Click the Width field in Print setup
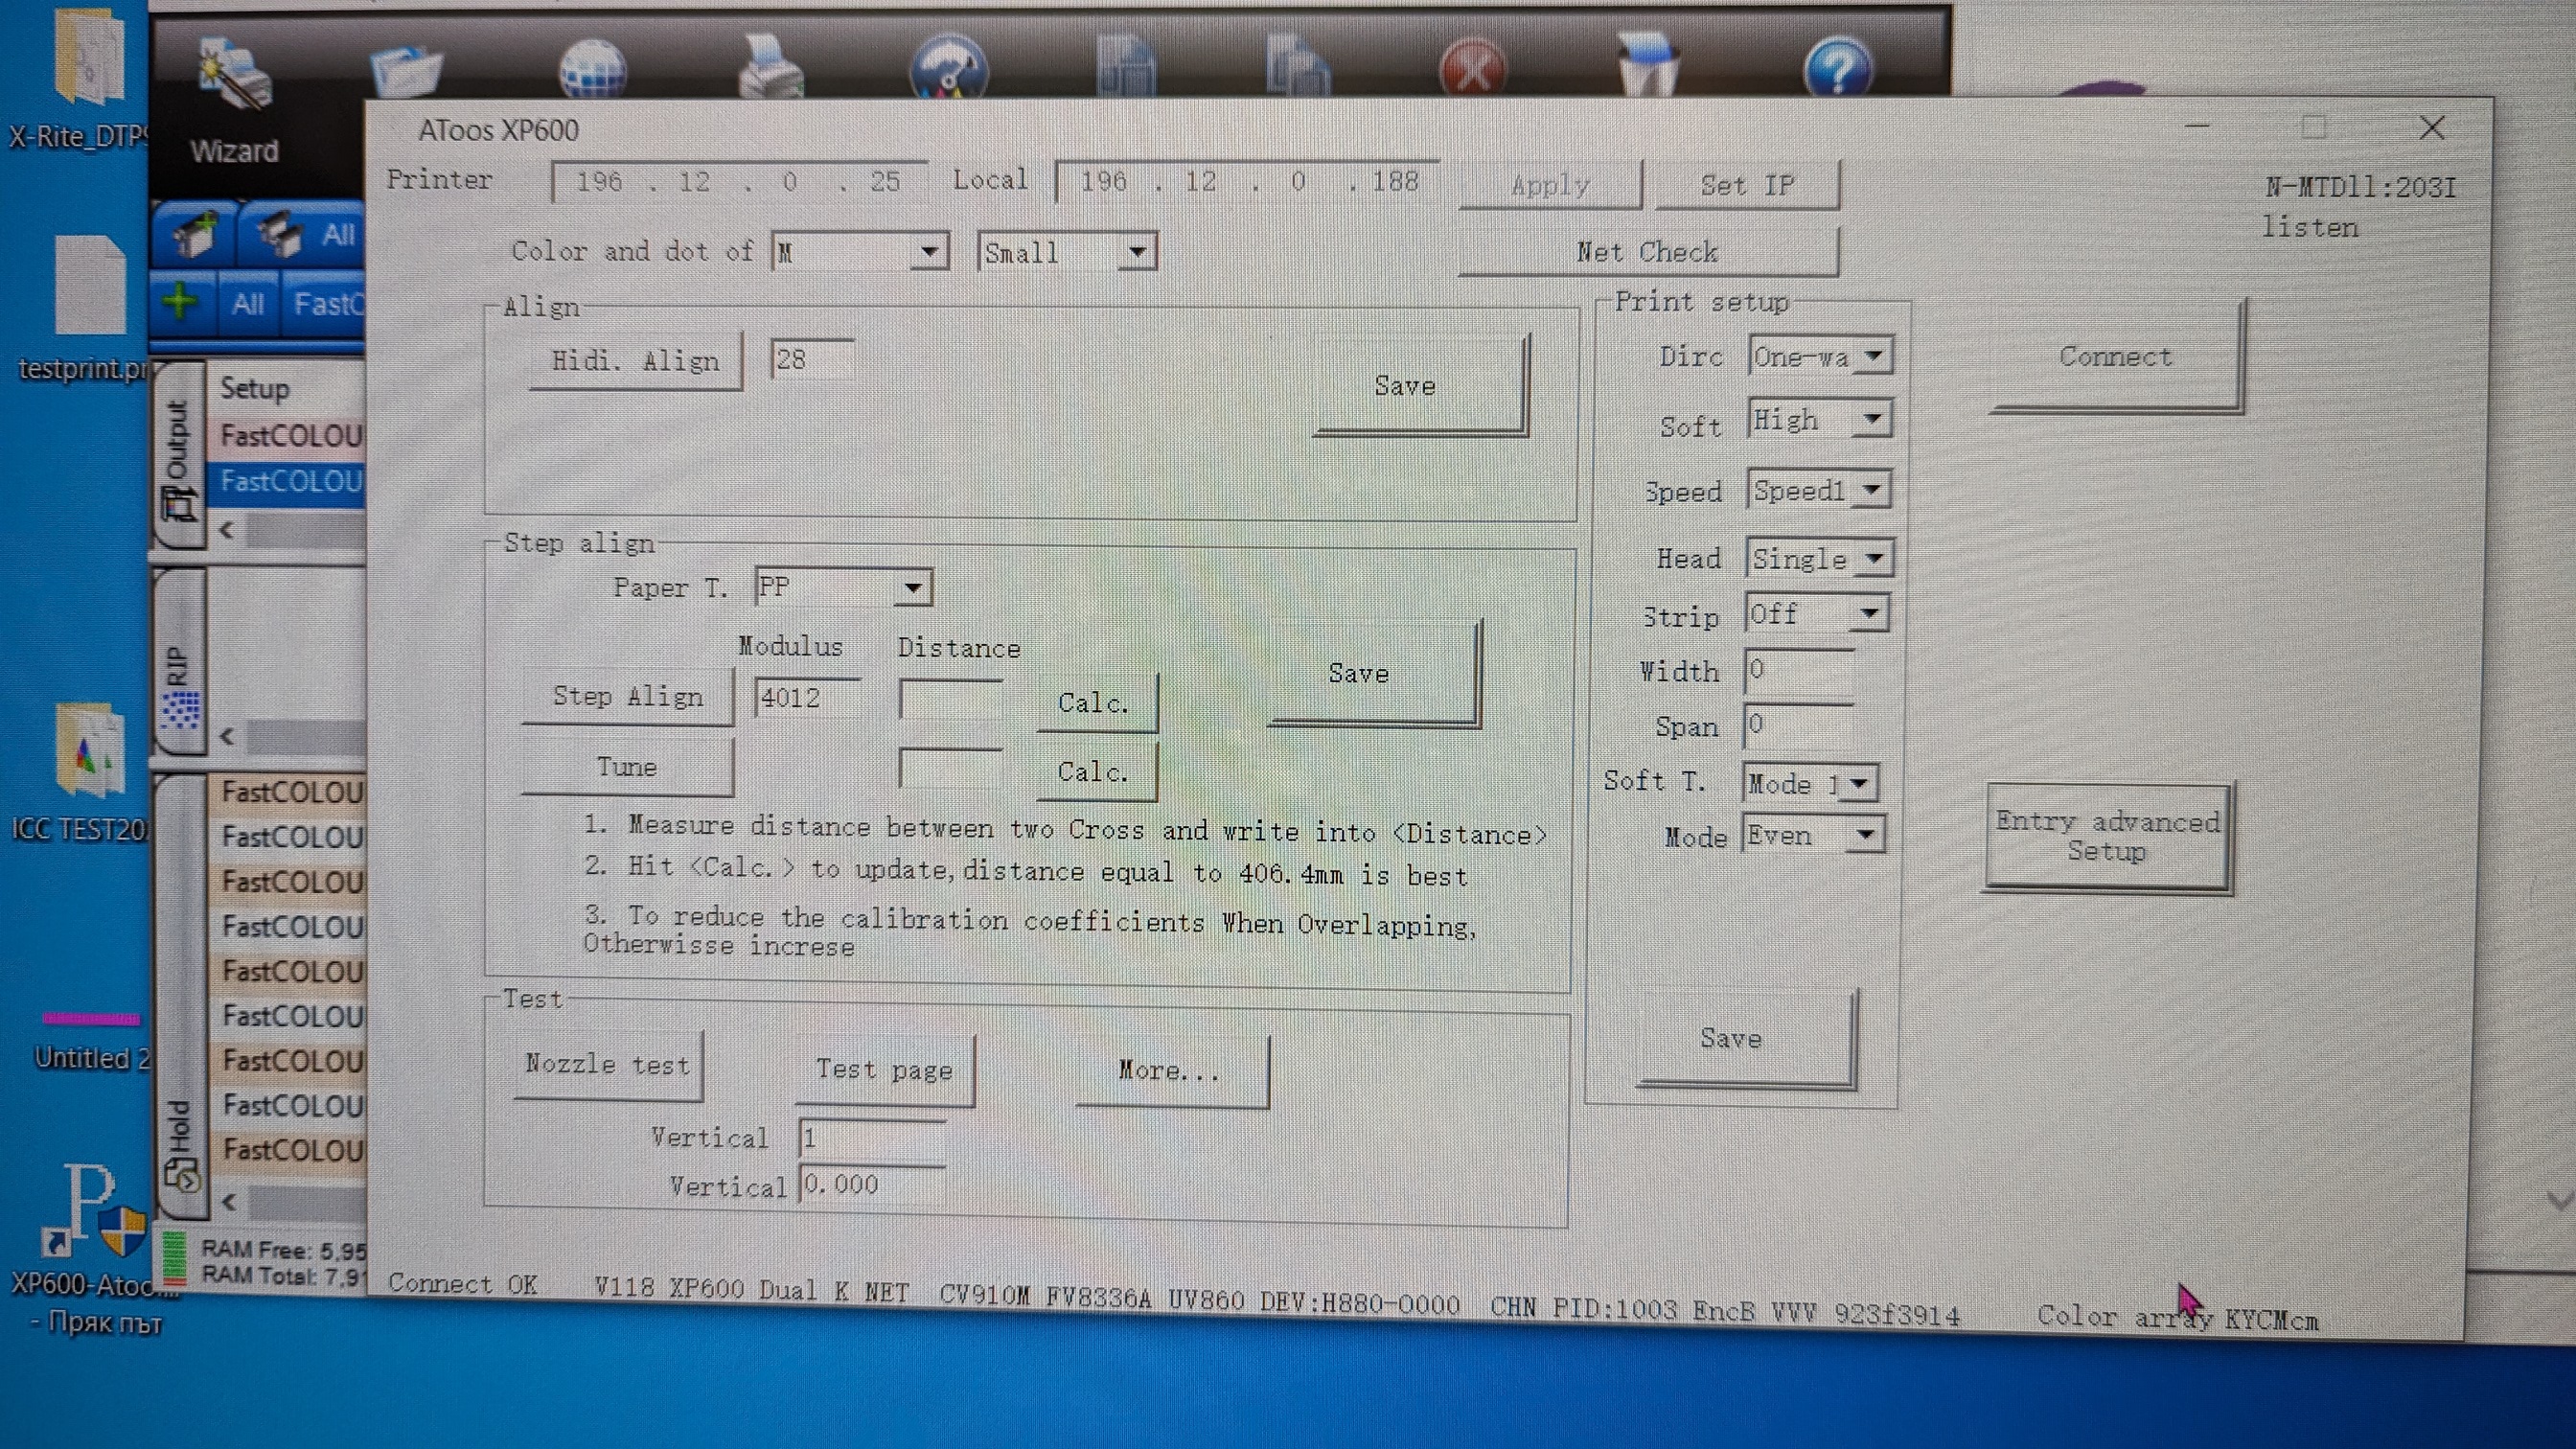 pos(1799,670)
